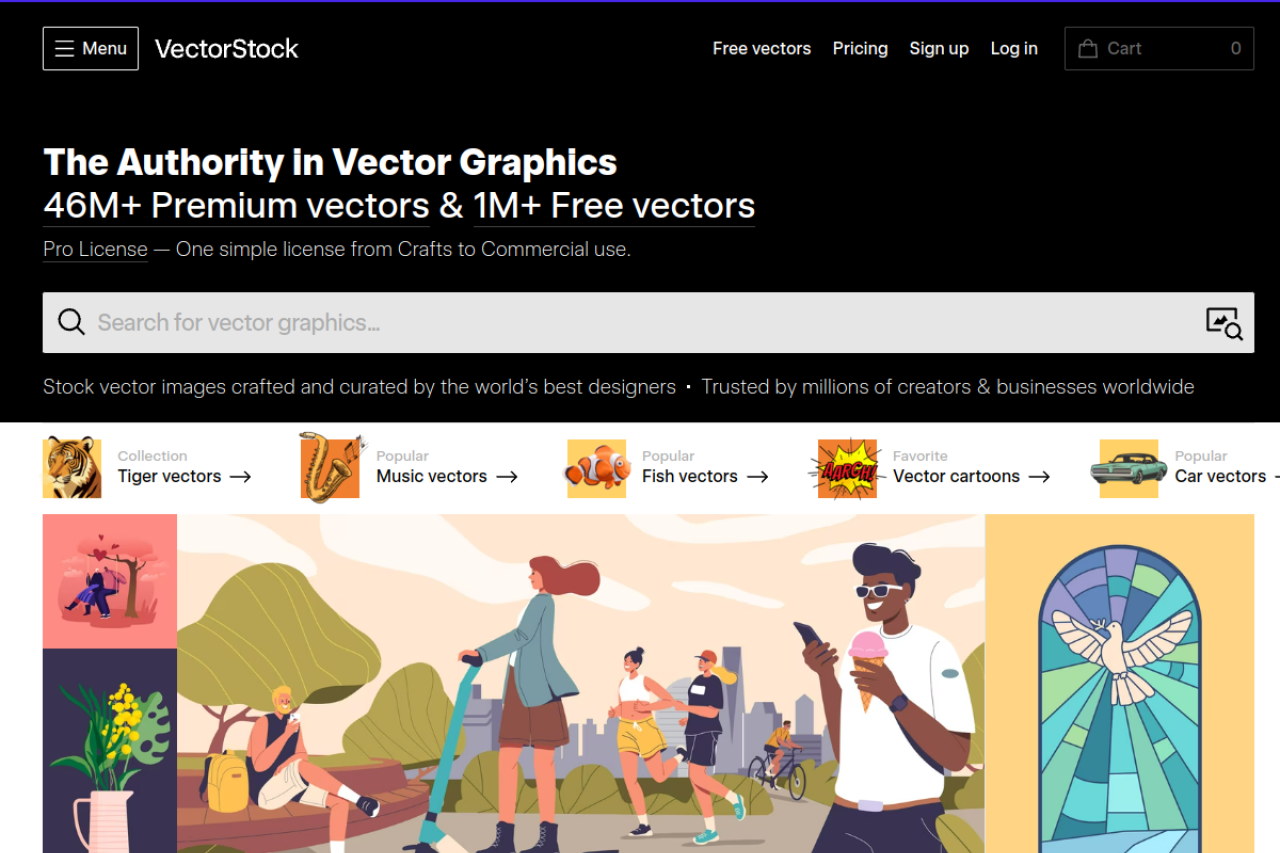Open the yellow flowers in vase illustration
This screenshot has width=1280, height=853.
110,751
